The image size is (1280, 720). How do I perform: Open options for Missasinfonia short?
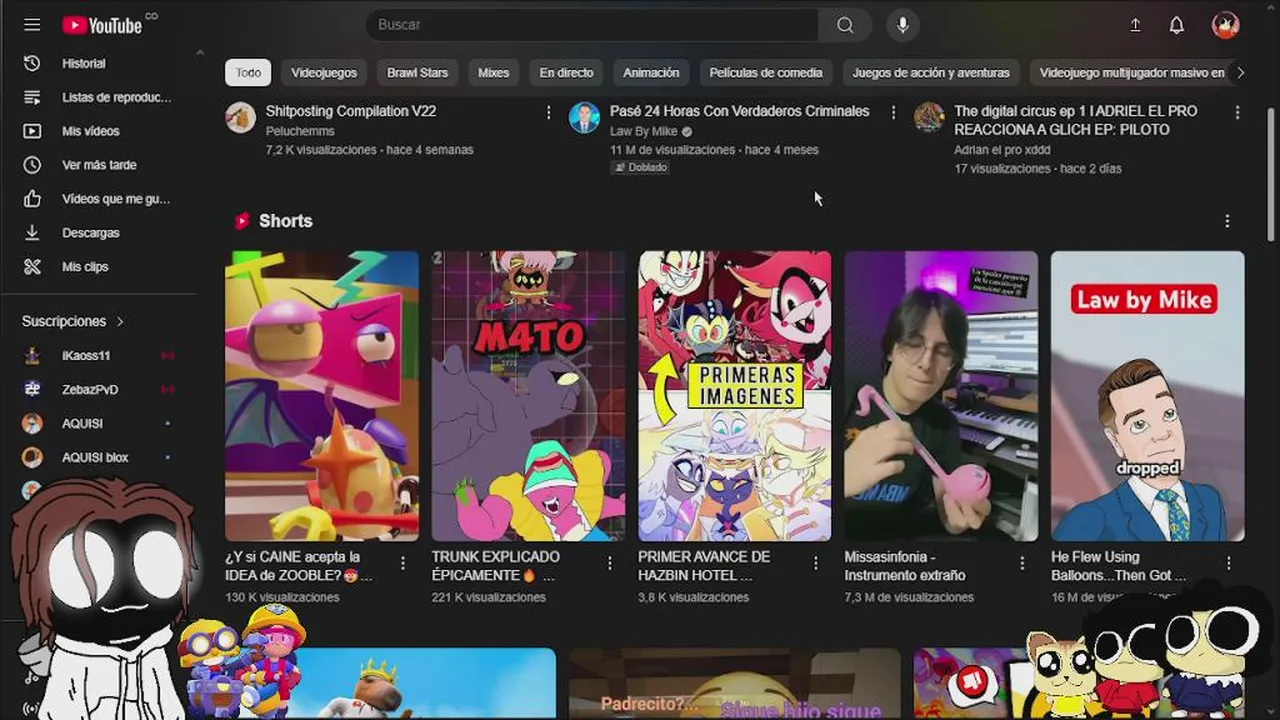(1023, 563)
